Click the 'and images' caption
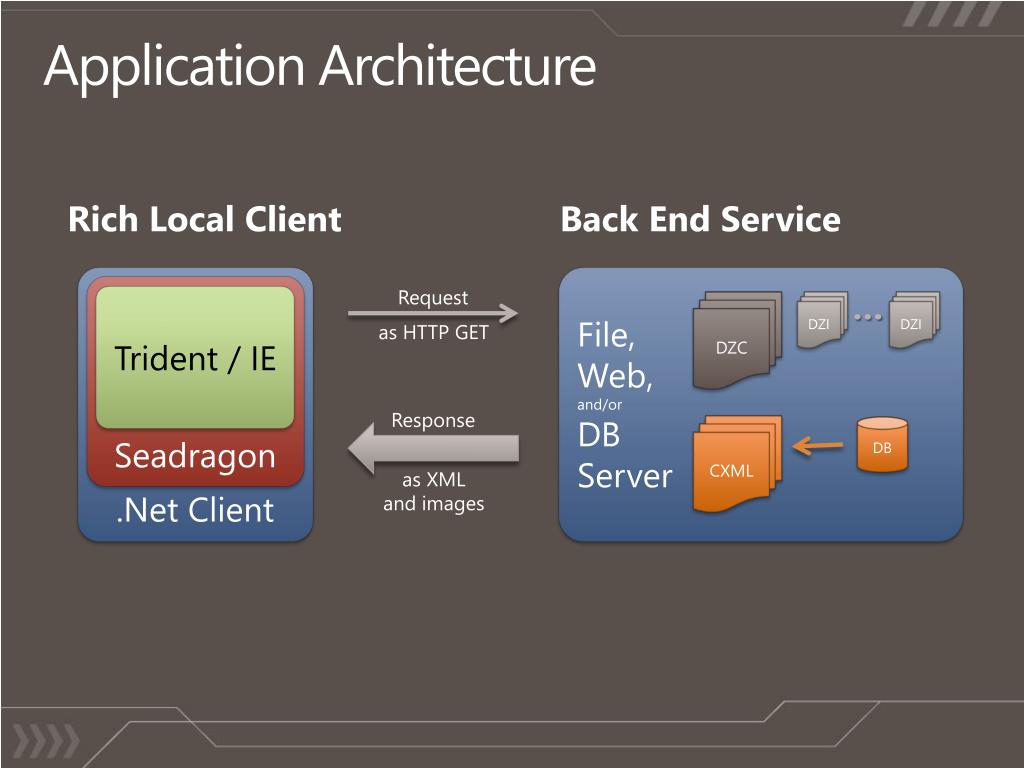The image size is (1024, 768). [434, 504]
